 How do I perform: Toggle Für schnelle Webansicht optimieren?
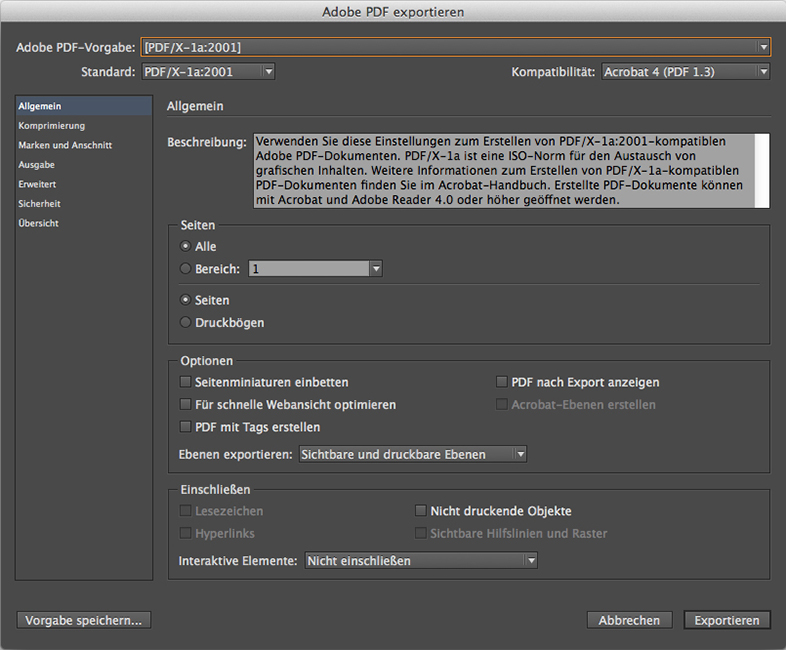pyautogui.click(x=185, y=405)
